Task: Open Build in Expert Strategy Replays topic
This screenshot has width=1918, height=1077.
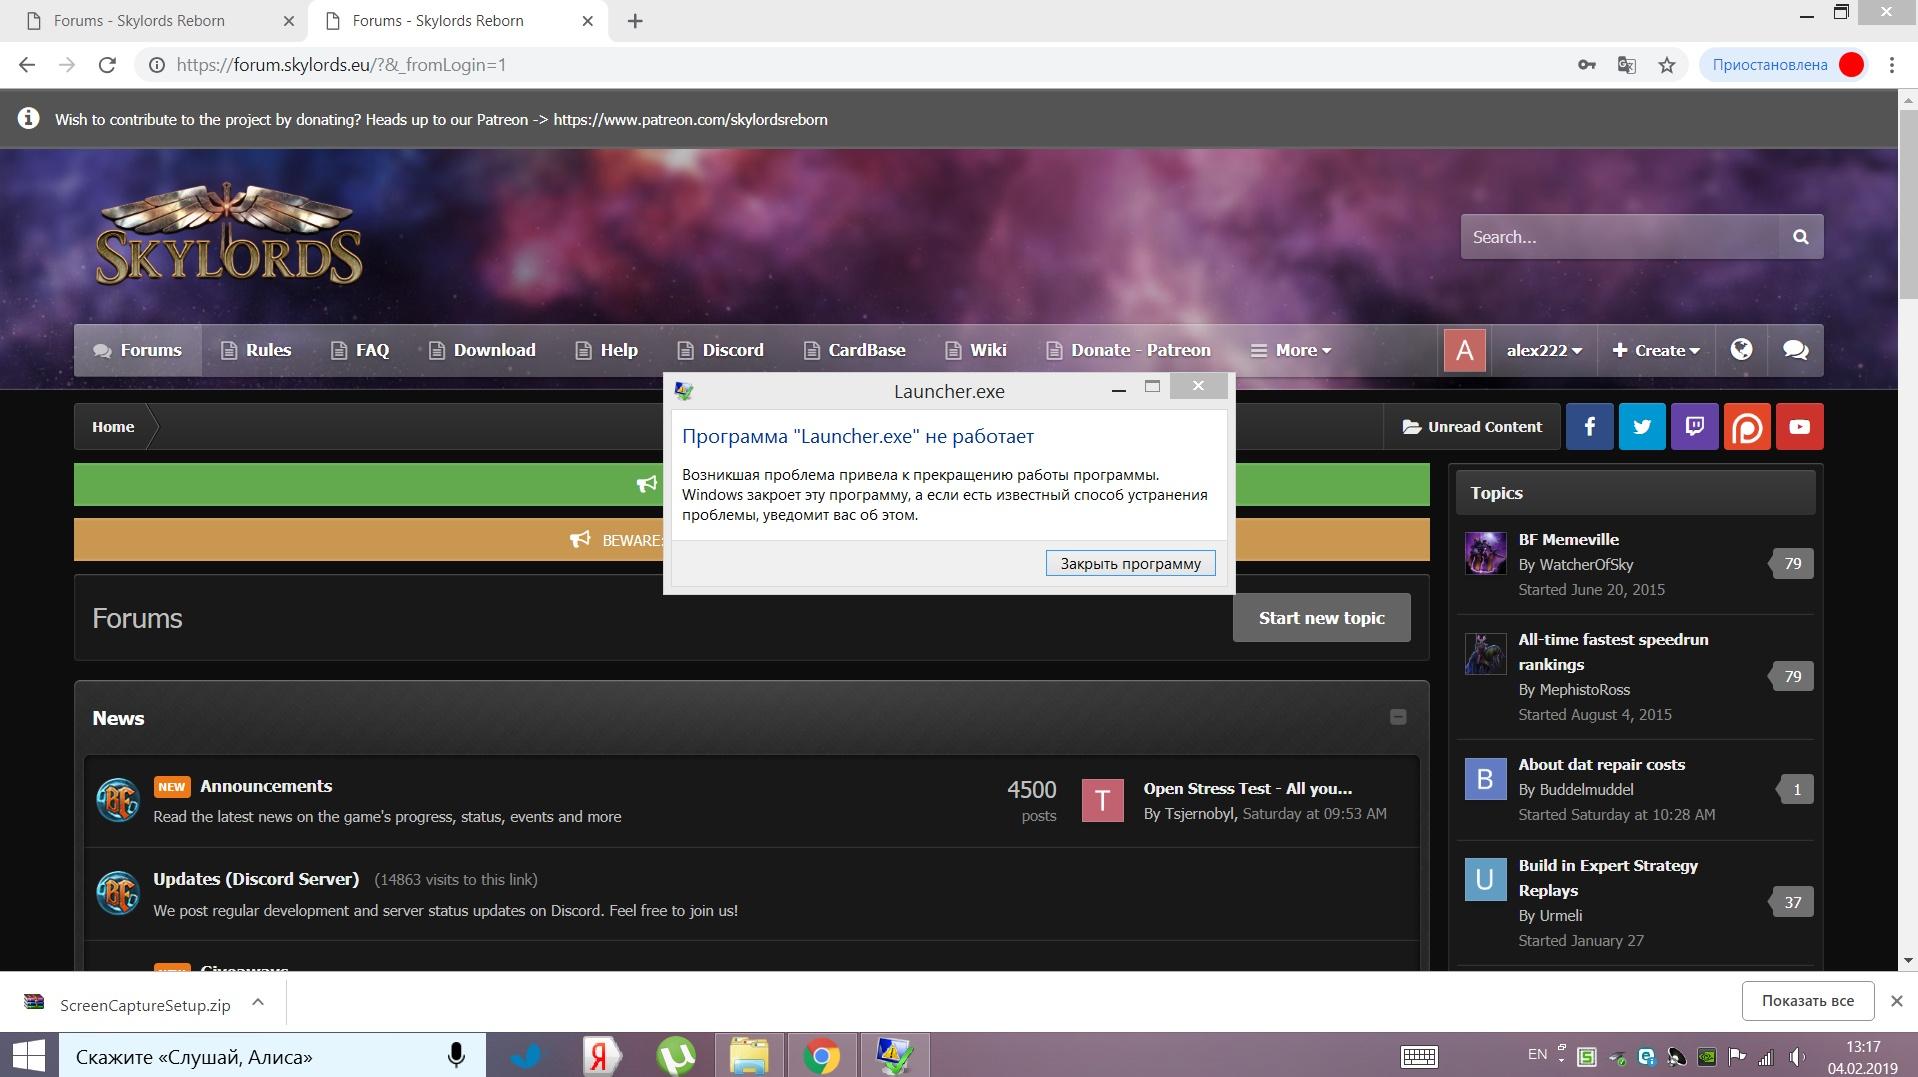Action: click(1608, 878)
